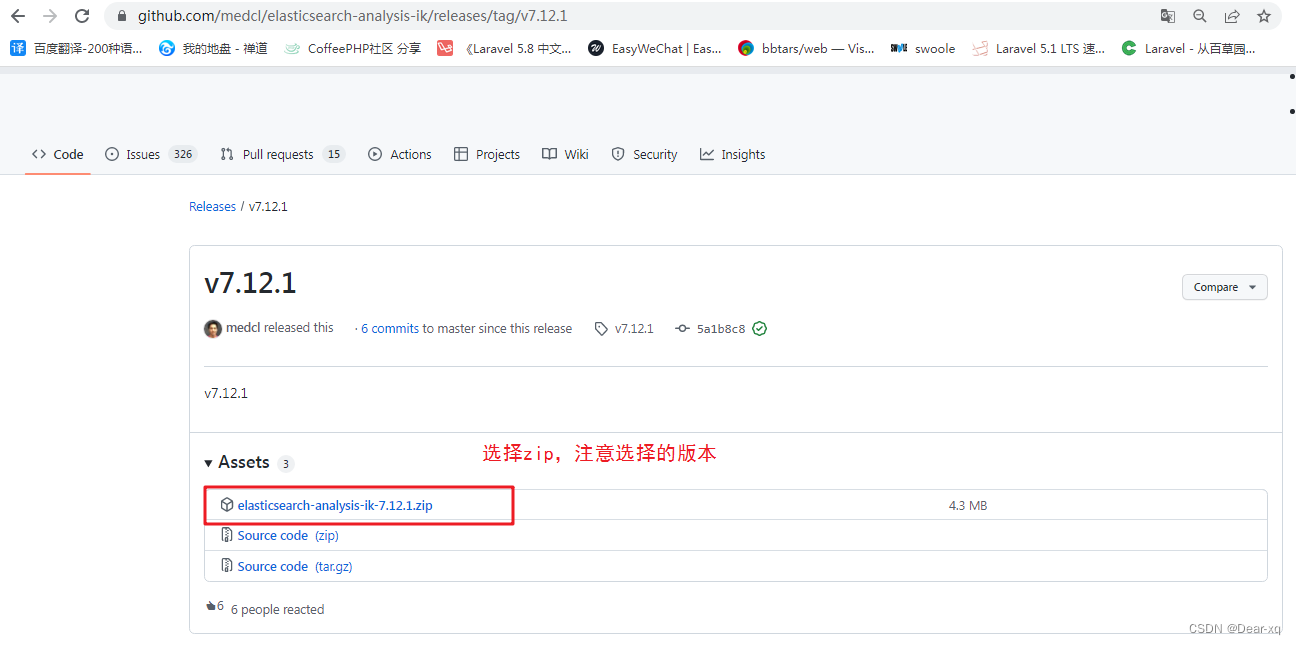Click the browser back arrow
Viewport: 1296px width, 645px height.
click(18, 16)
